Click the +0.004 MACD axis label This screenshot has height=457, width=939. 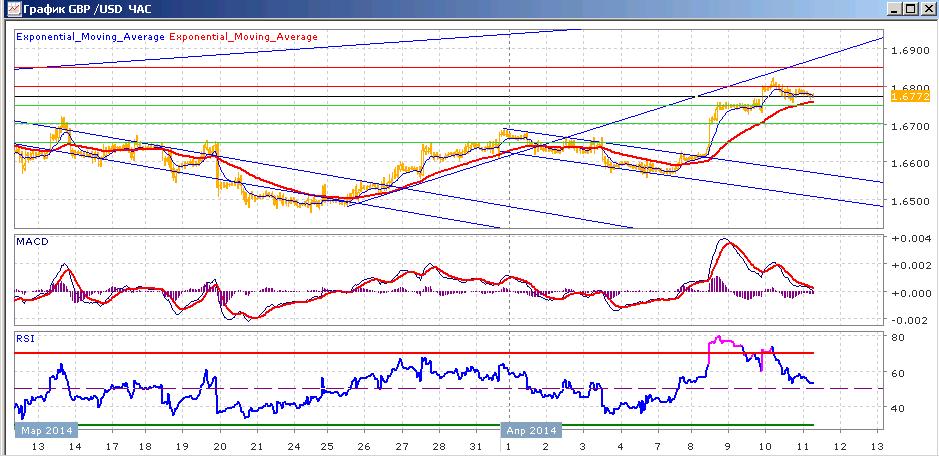coord(910,238)
